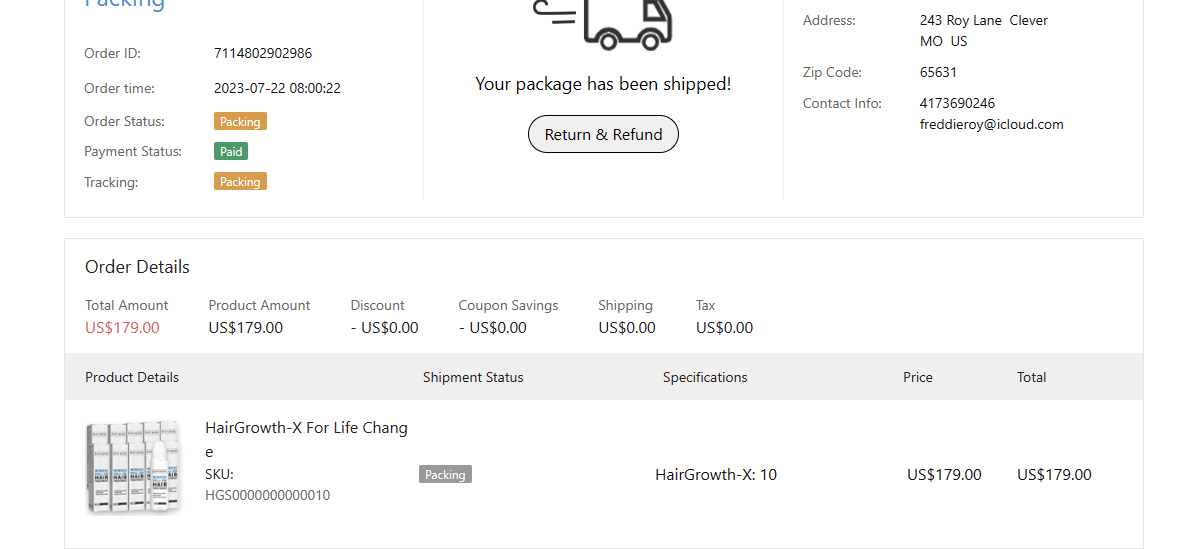The image size is (1198, 549).
Task: Click the Tracking Packing status badge
Action: point(240,182)
